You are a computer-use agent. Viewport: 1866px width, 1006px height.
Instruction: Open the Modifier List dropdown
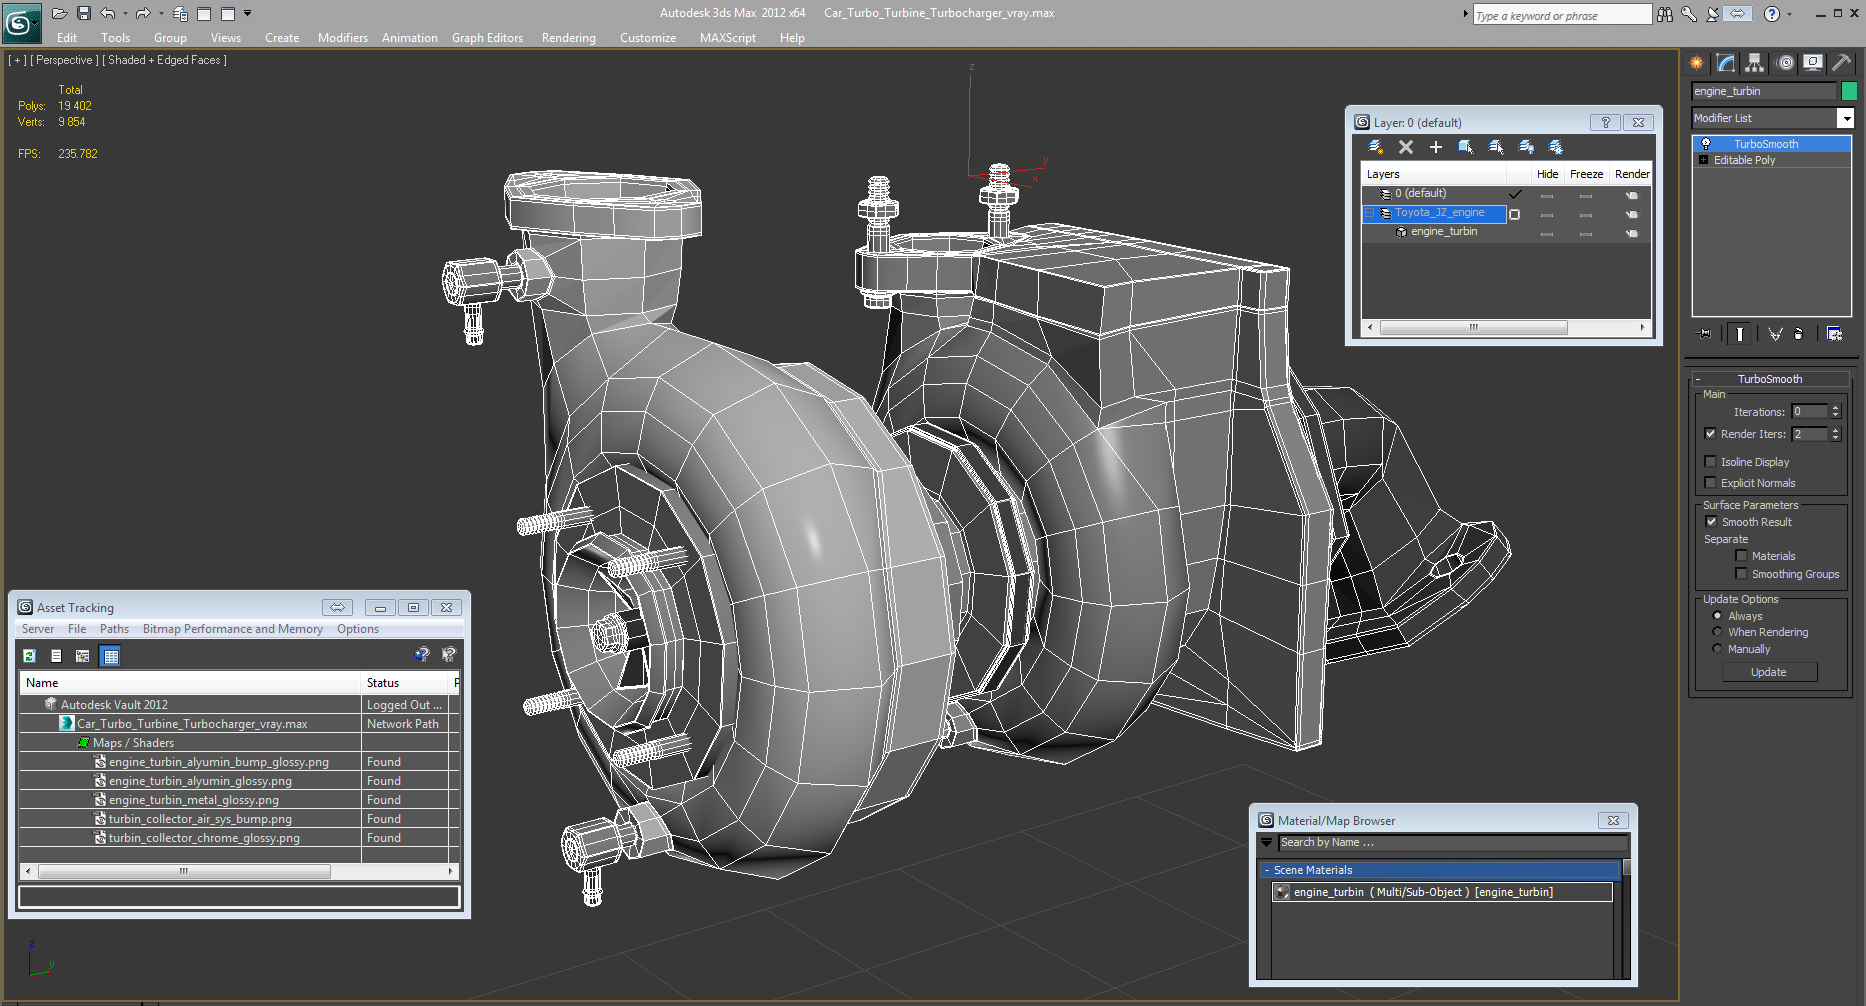[1846, 118]
